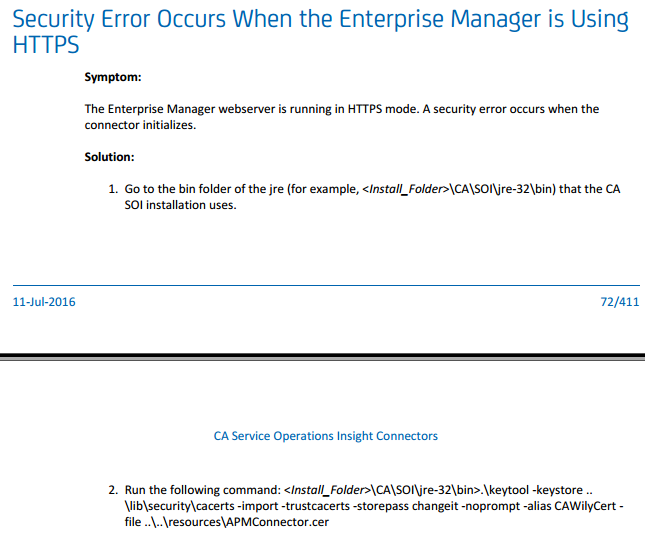This screenshot has height=538, width=645.
Task: Select the bold "Symptom:" label
Action: (113, 77)
